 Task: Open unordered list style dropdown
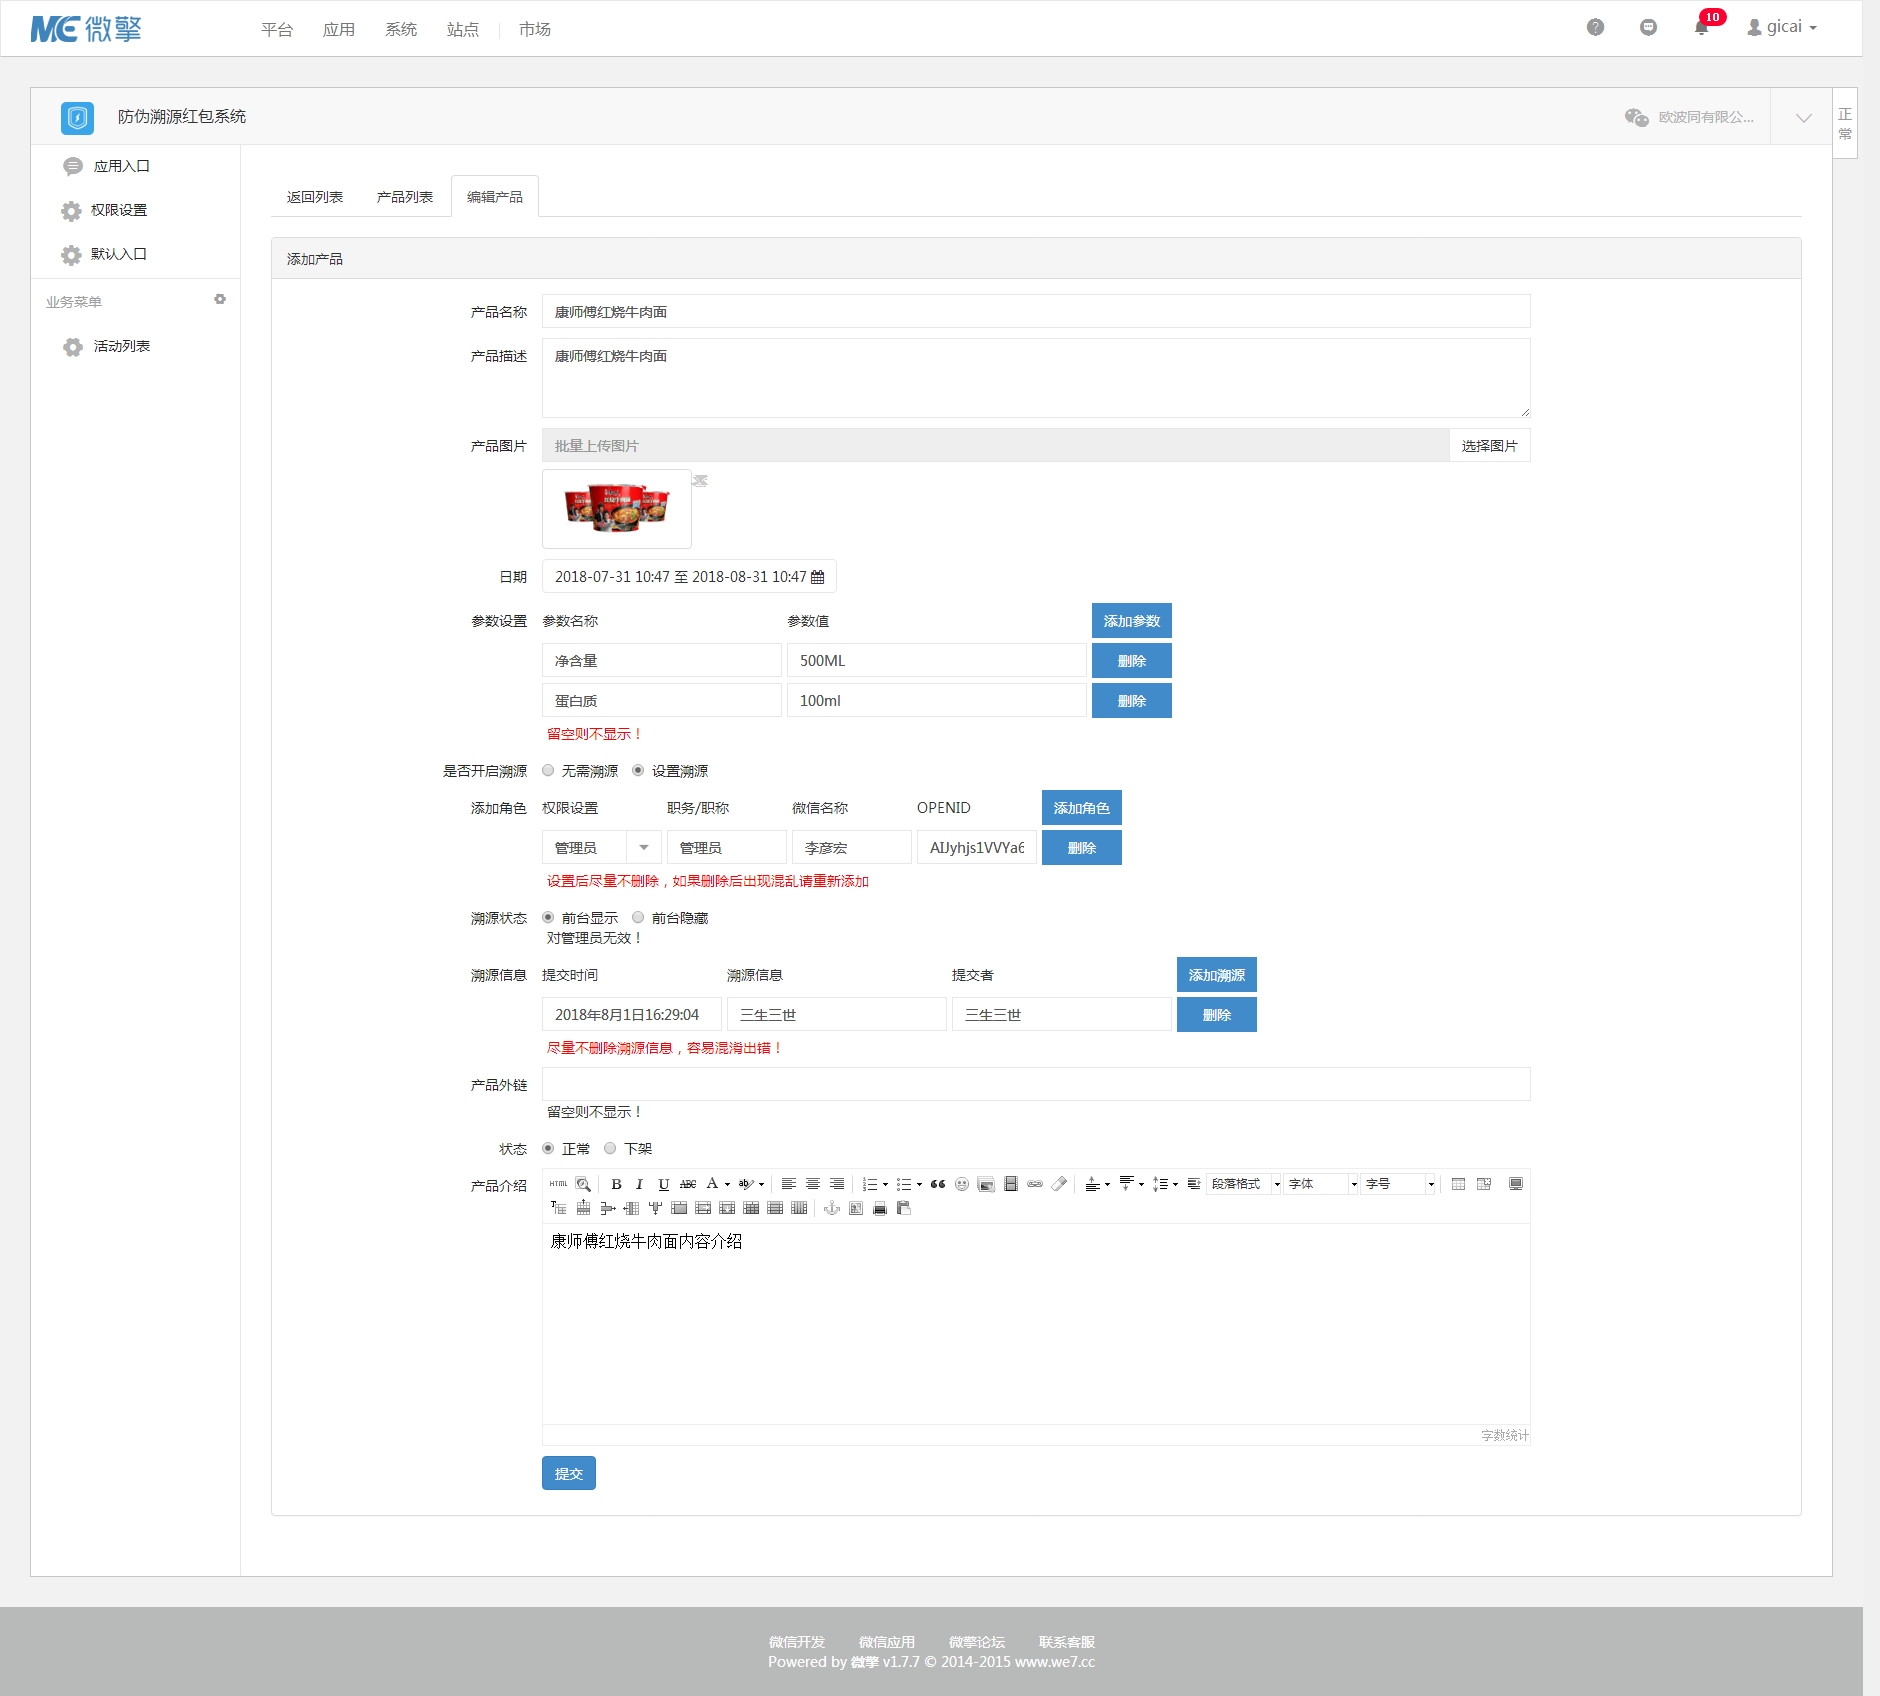(x=920, y=1184)
